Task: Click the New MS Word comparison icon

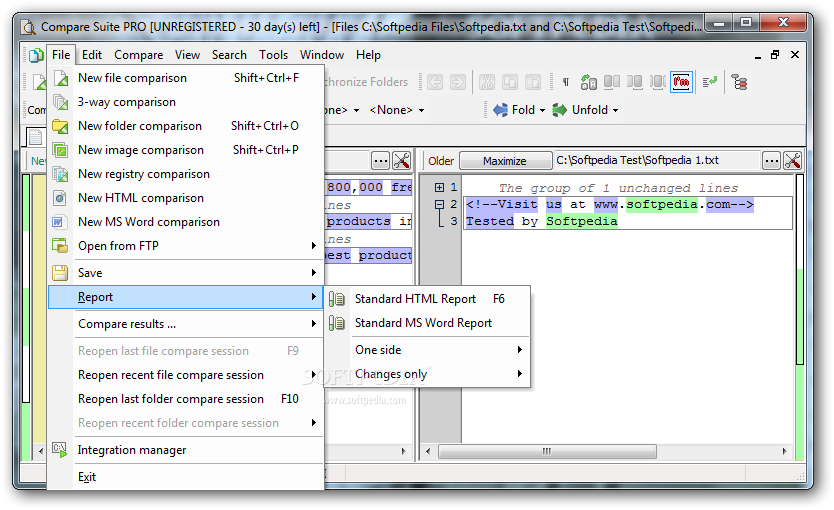Action: [59, 222]
